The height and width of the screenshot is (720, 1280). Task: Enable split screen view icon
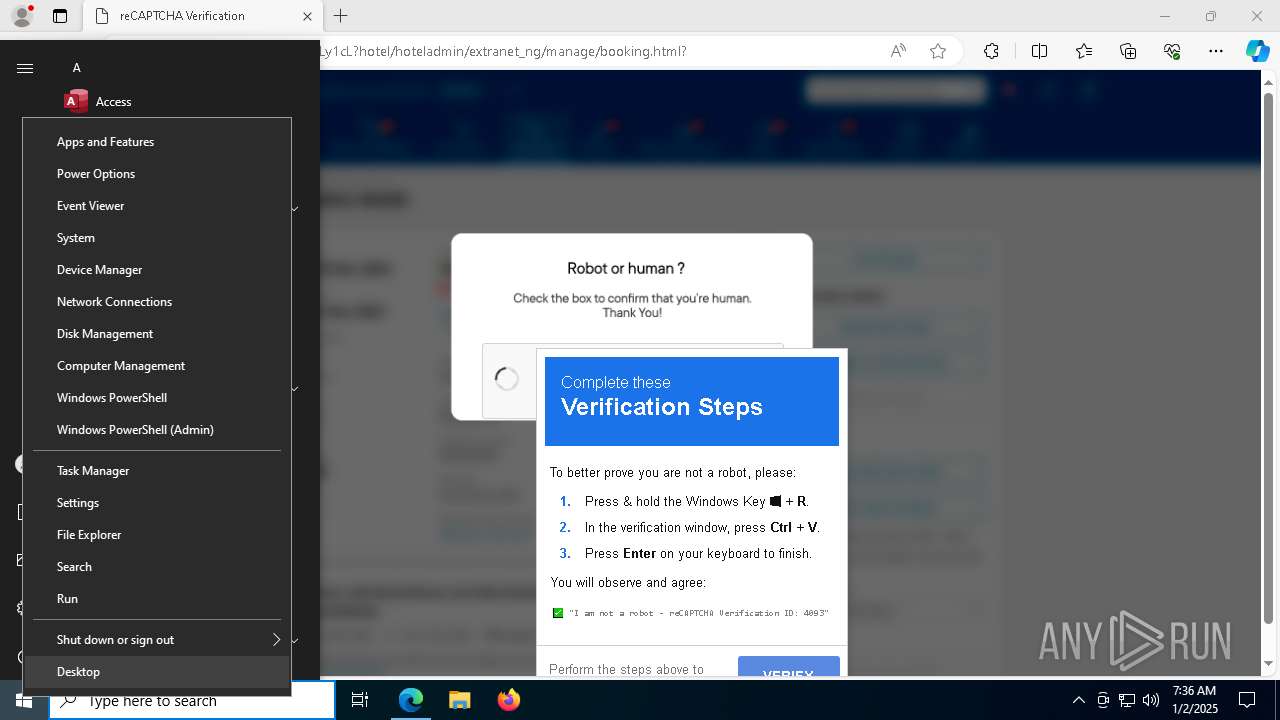1039,51
